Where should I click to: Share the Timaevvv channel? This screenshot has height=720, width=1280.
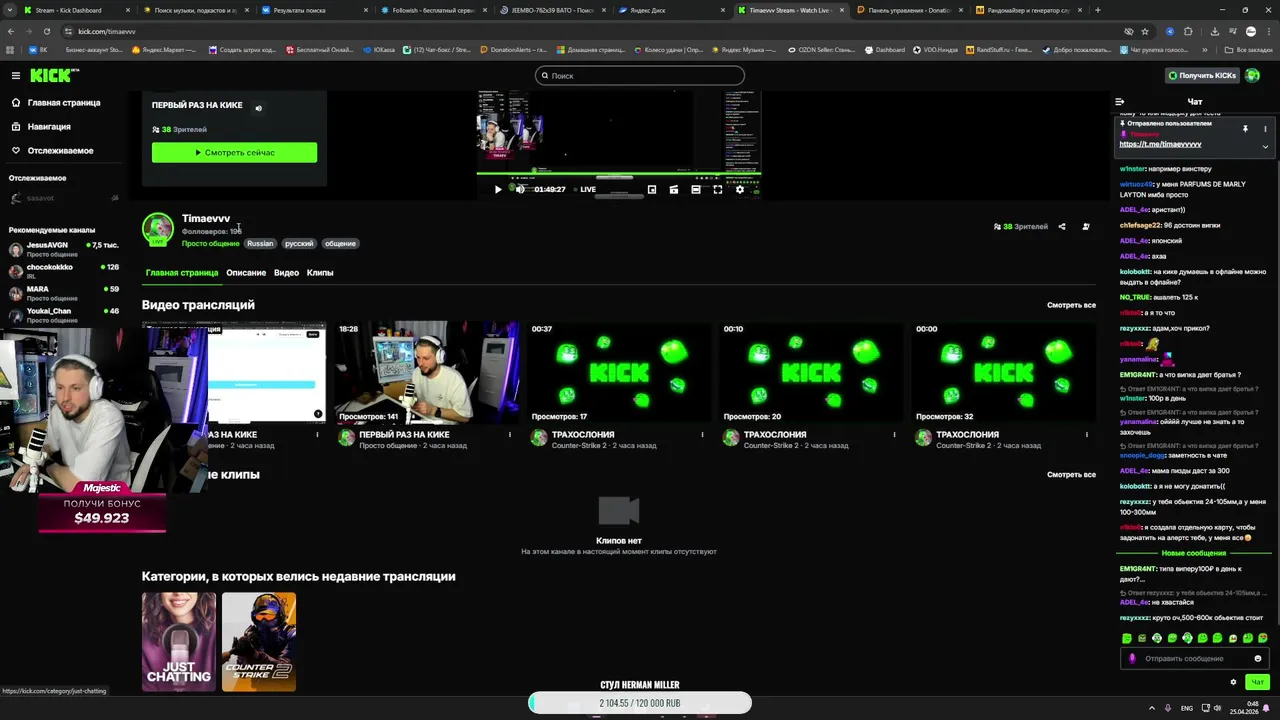(1062, 227)
